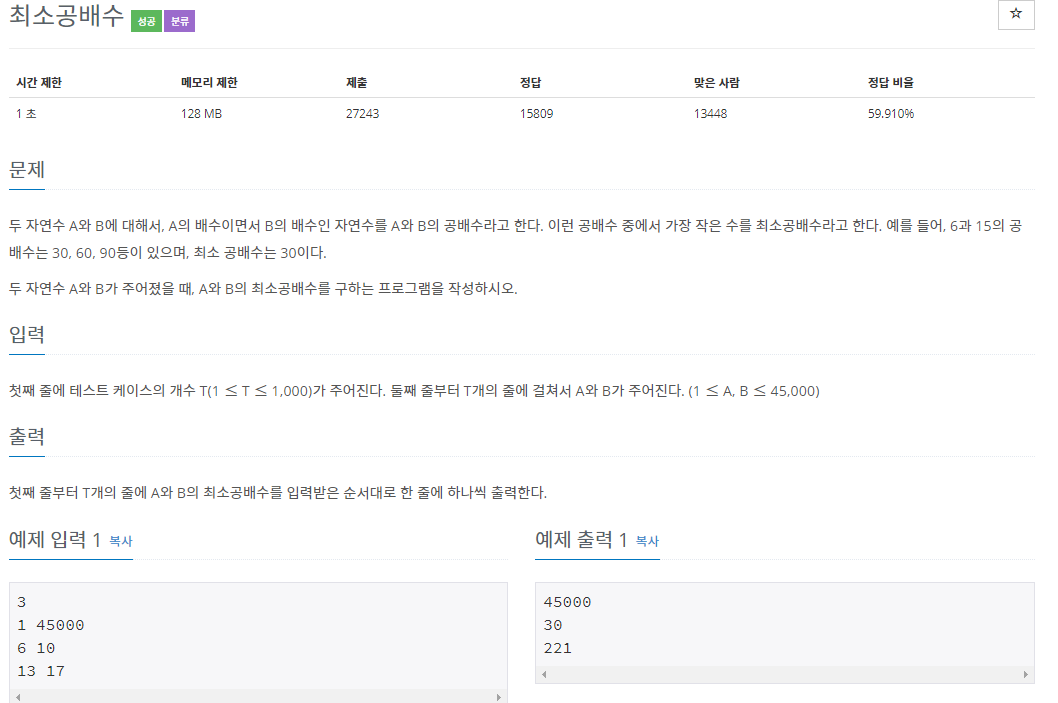Click the 59.910% ratio value
The image size is (1058, 703).
coord(891,113)
